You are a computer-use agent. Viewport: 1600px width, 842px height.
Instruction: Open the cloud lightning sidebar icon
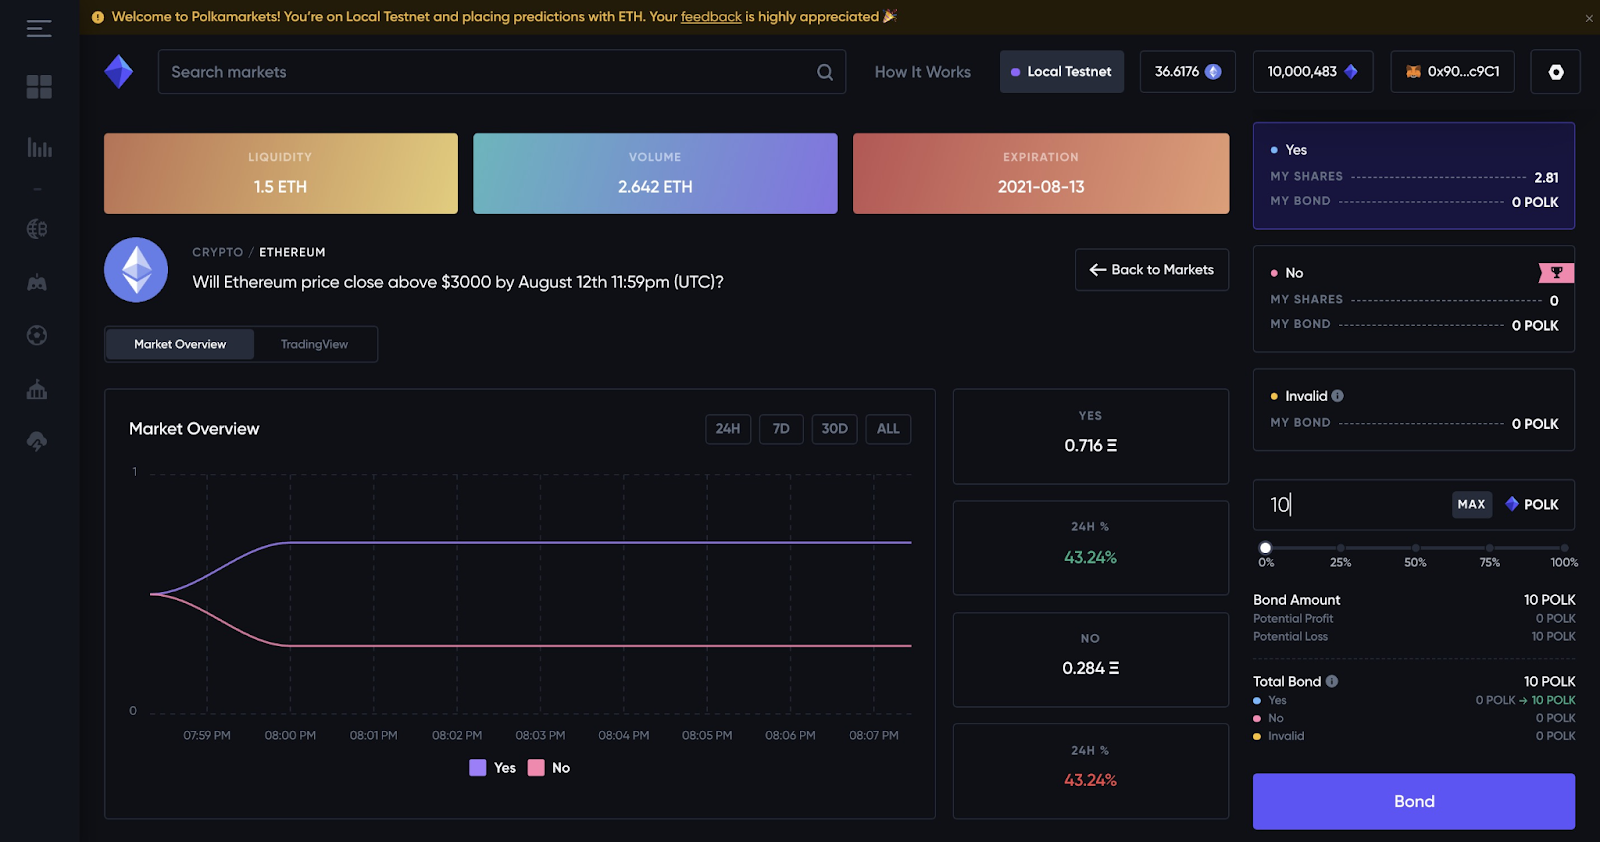[37, 441]
